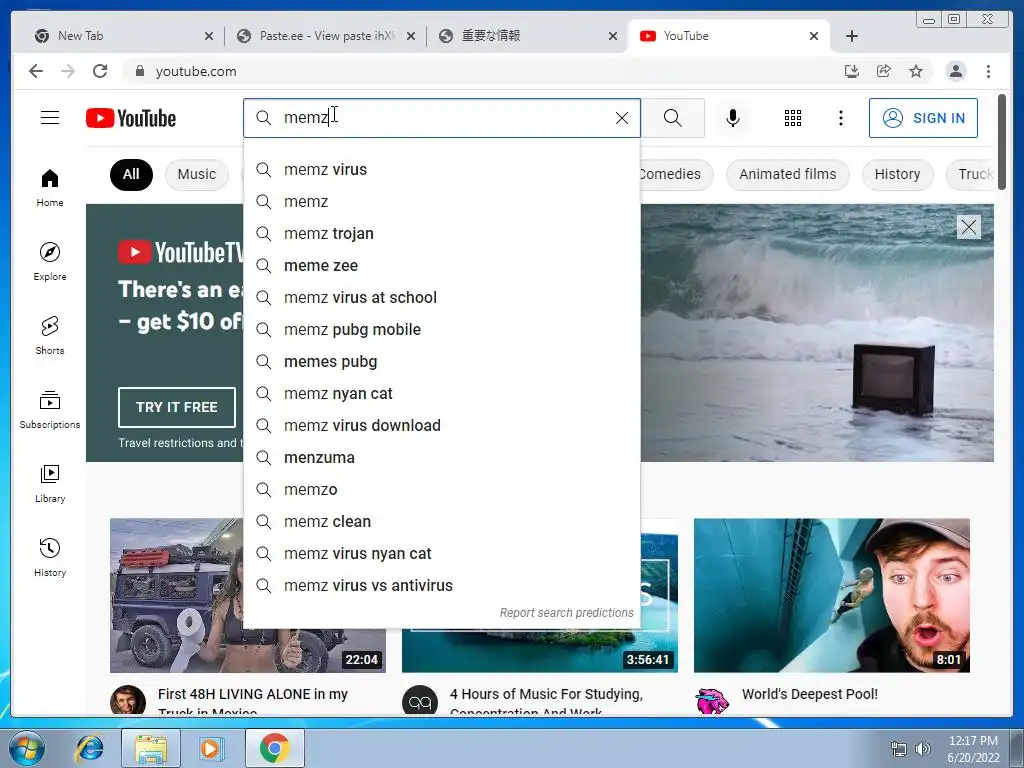1024x768 pixels.
Task: Close the Paste.ee tab
Action: 411,36
